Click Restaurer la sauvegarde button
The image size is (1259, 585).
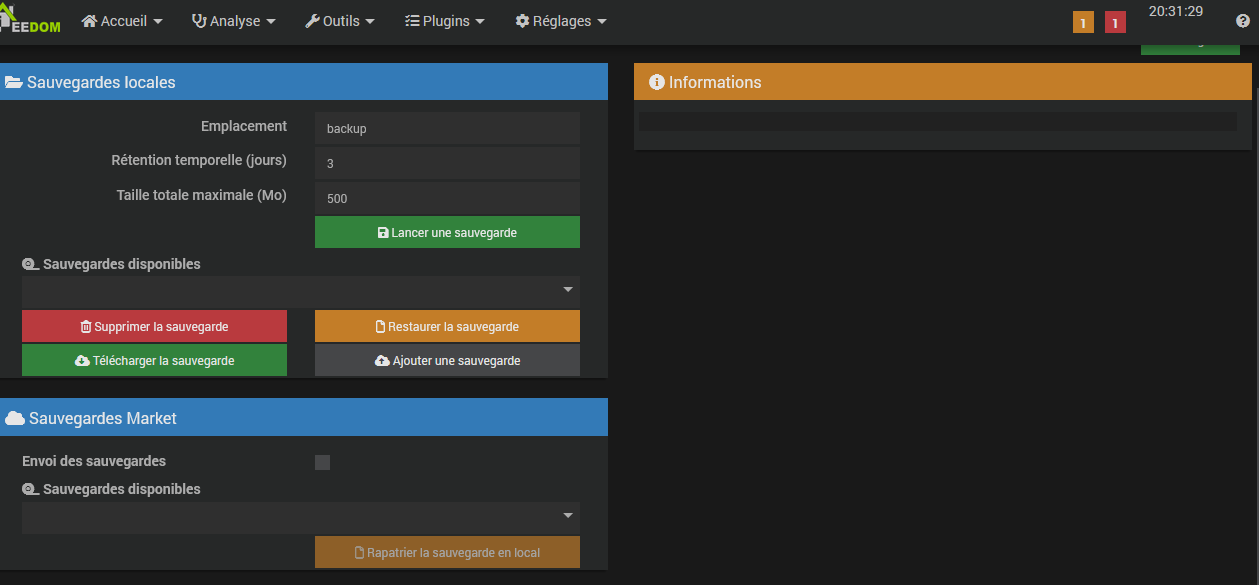pyautogui.click(x=447, y=326)
